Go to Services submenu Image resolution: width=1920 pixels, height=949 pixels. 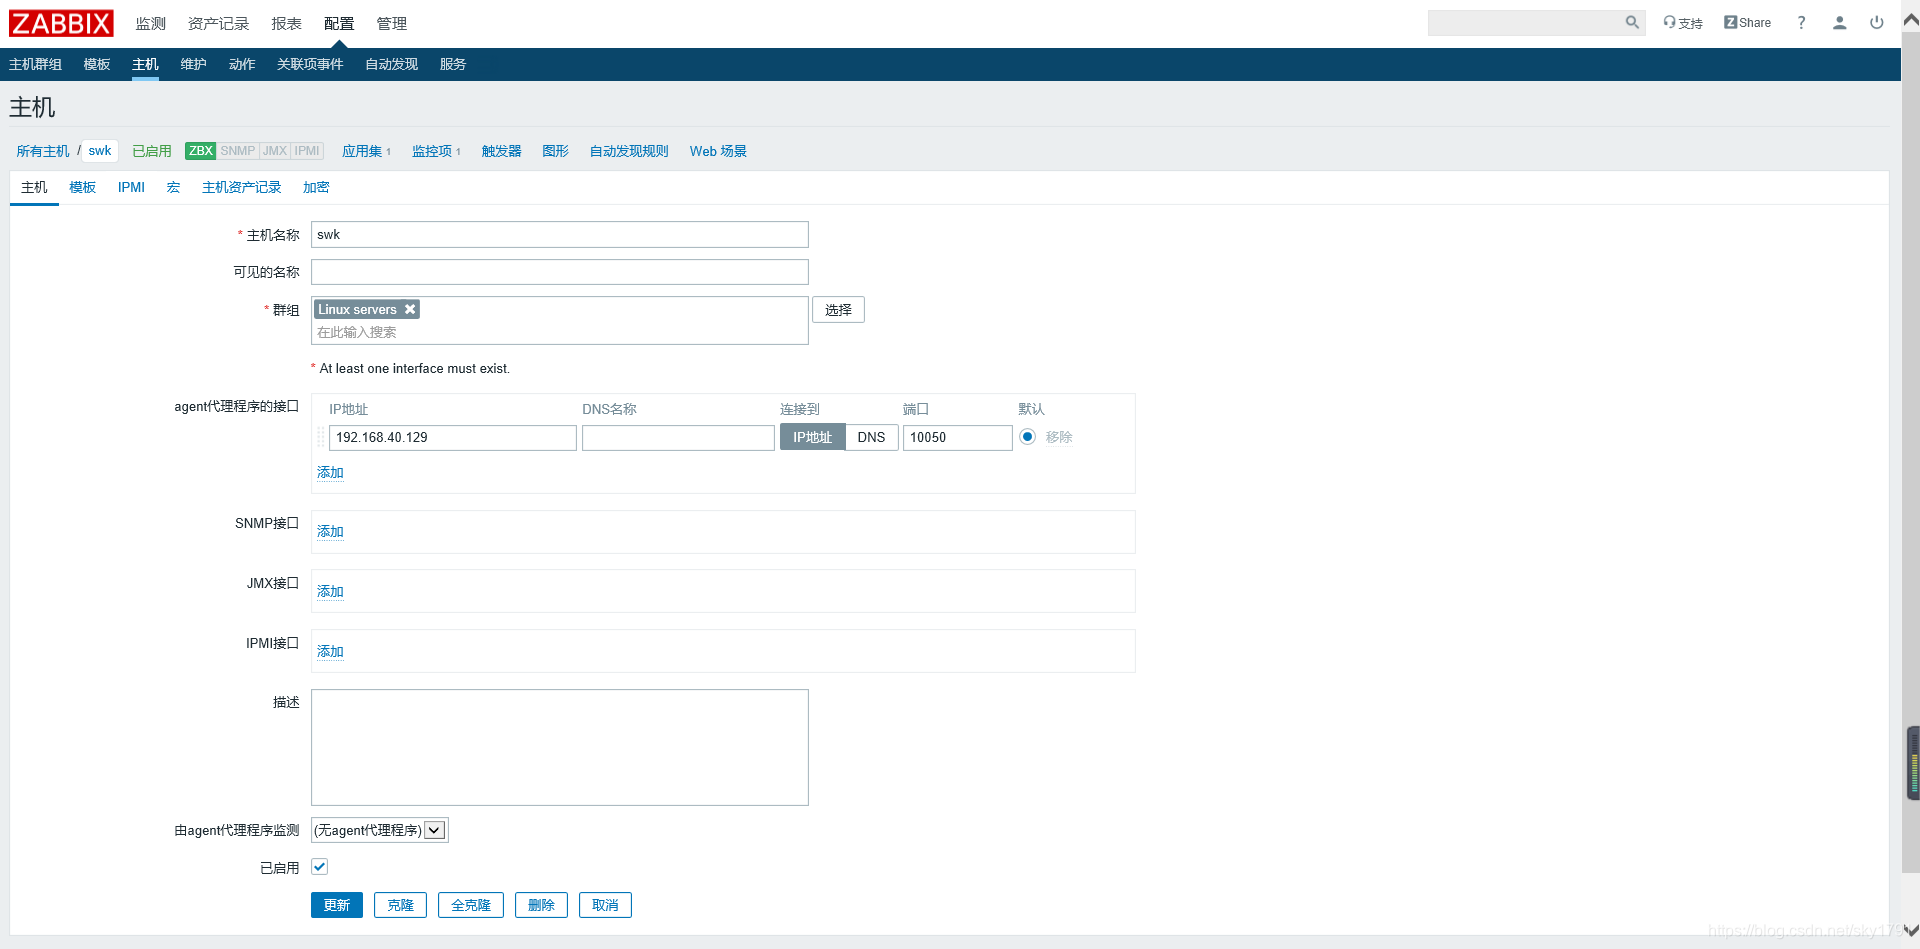pyautogui.click(x=453, y=64)
